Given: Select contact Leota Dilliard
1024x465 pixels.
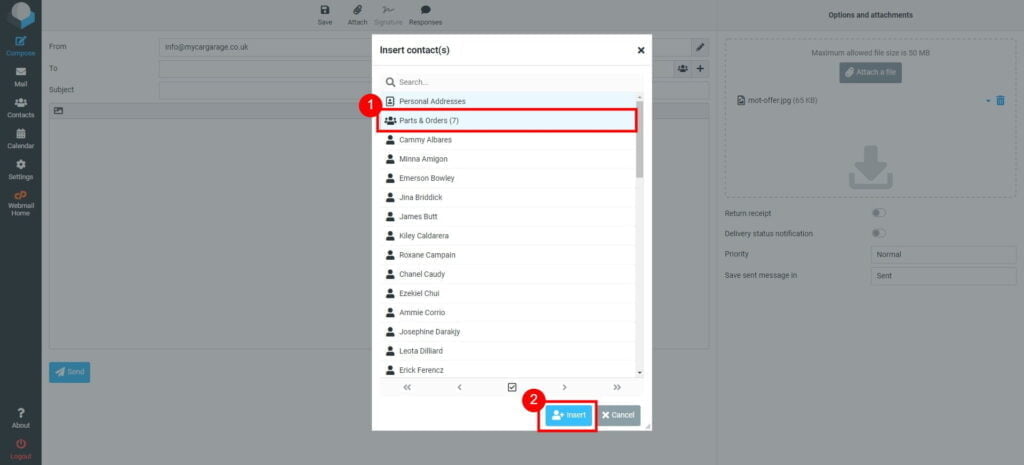Looking at the screenshot, I should (507, 351).
